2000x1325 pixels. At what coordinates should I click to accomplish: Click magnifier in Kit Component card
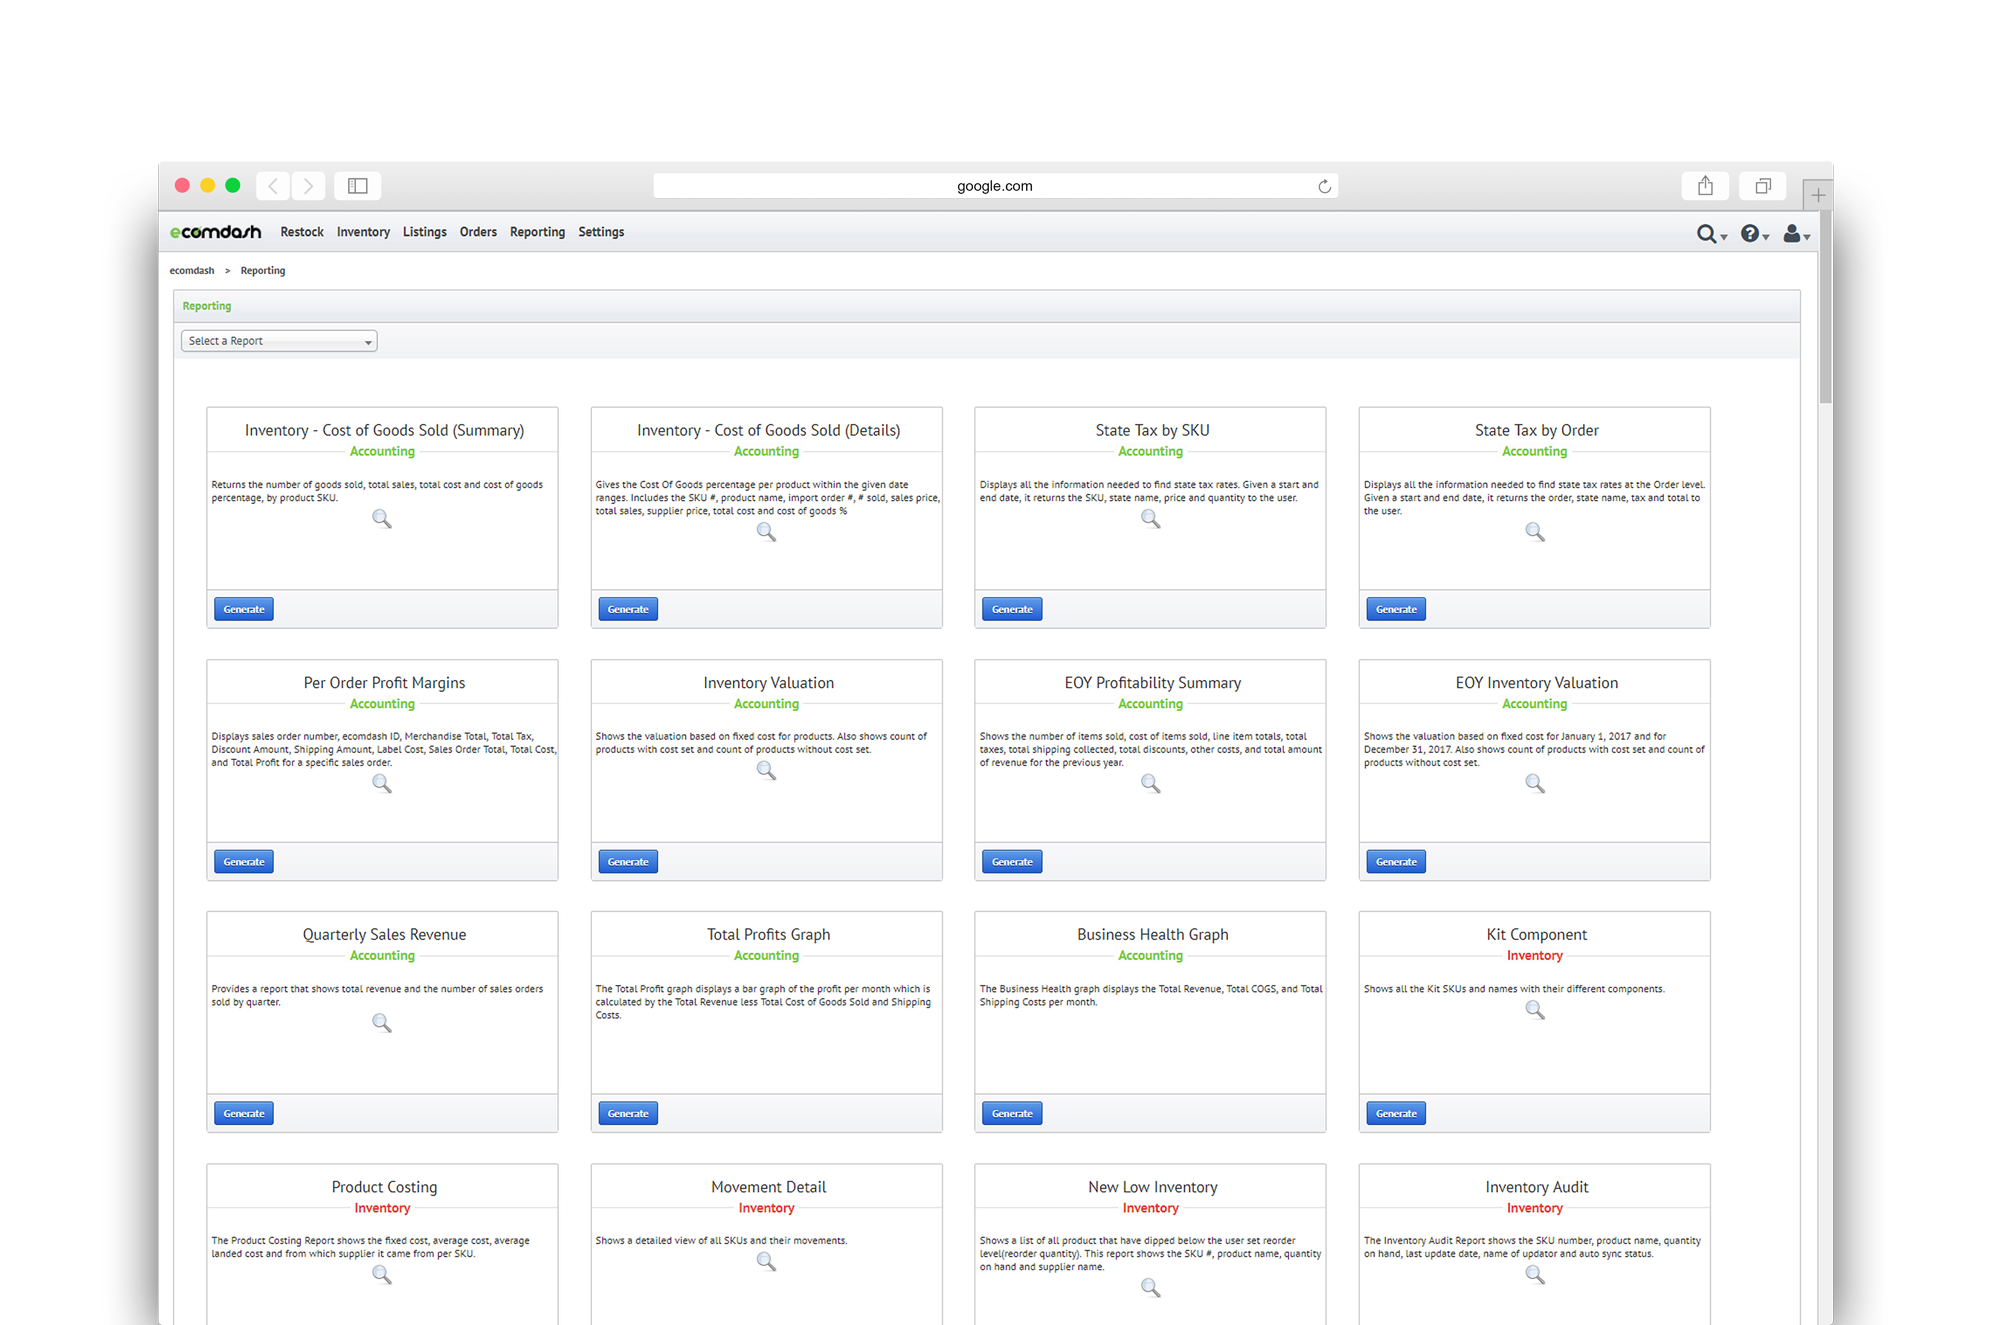coord(1535,1010)
